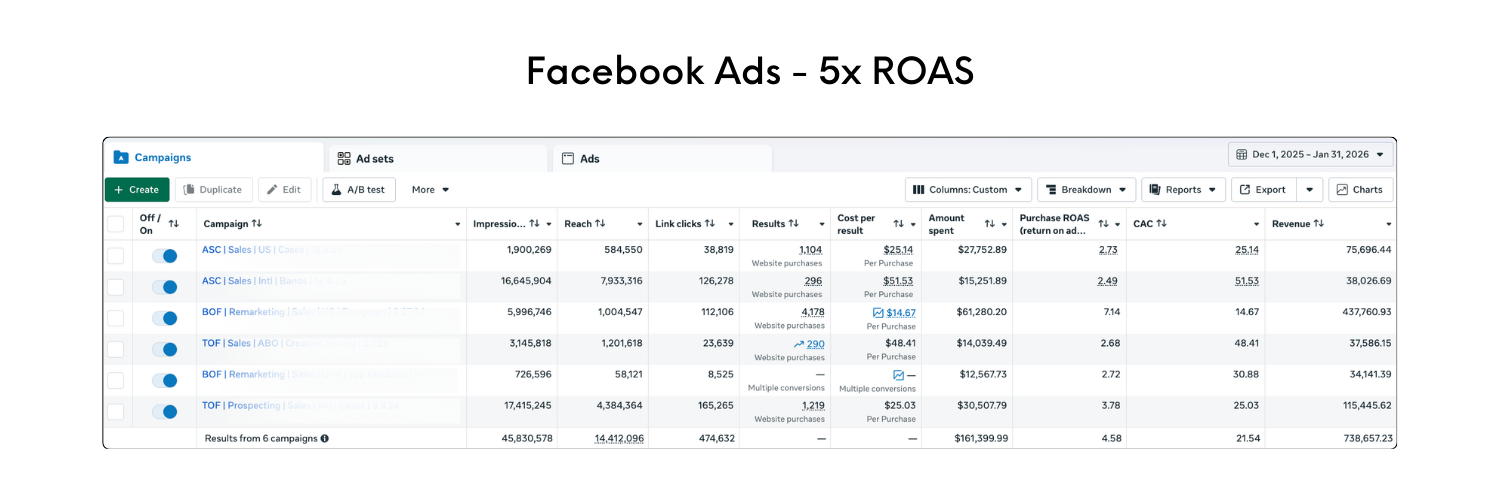Click the total reach value 14,412,096
Image resolution: width=1500 pixels, height=500 pixels.
coord(619,438)
